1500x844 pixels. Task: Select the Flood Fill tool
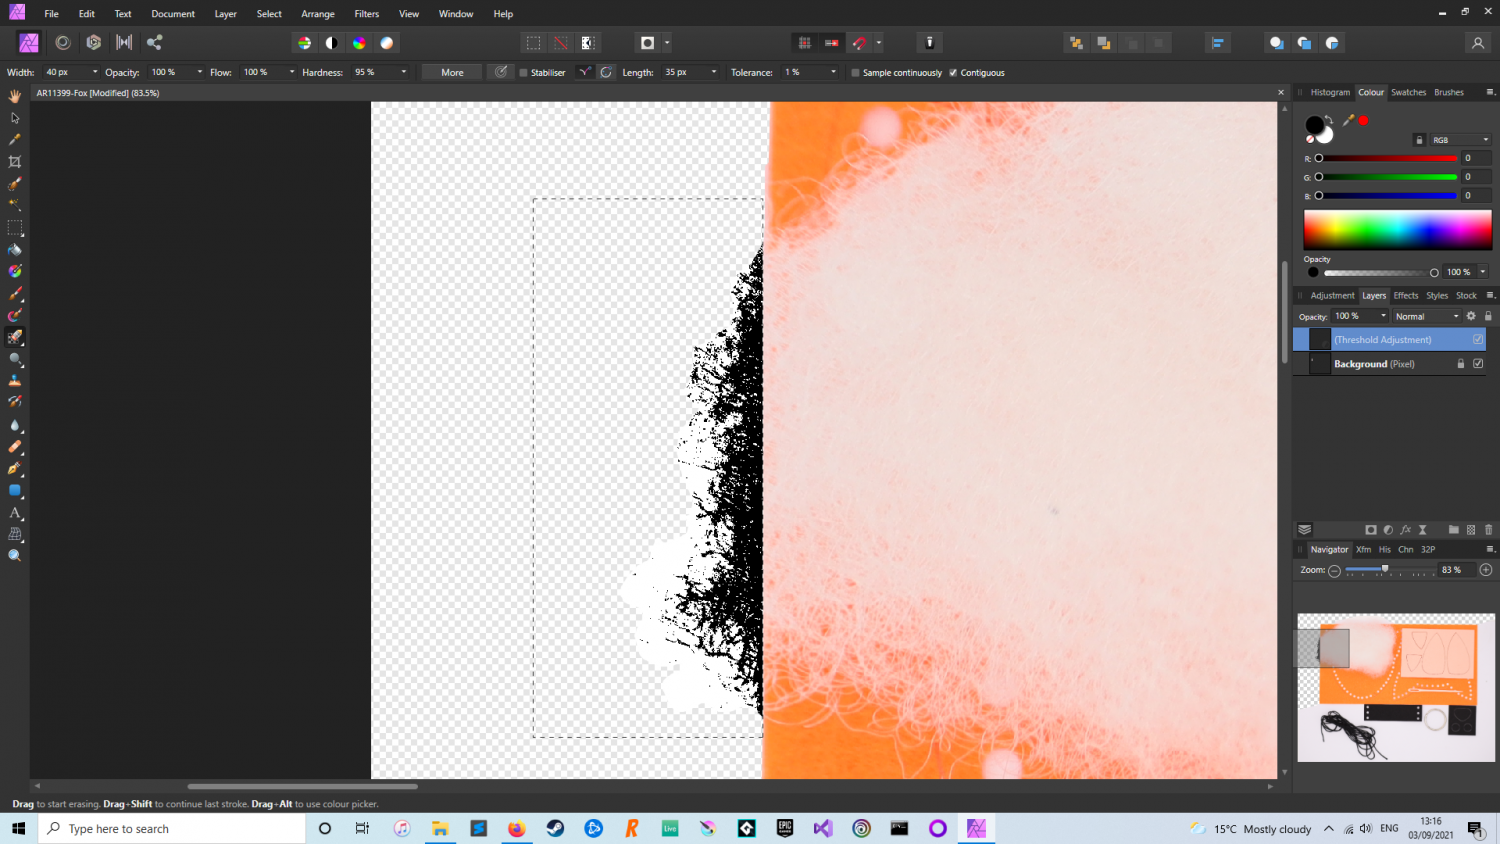pyautogui.click(x=15, y=250)
